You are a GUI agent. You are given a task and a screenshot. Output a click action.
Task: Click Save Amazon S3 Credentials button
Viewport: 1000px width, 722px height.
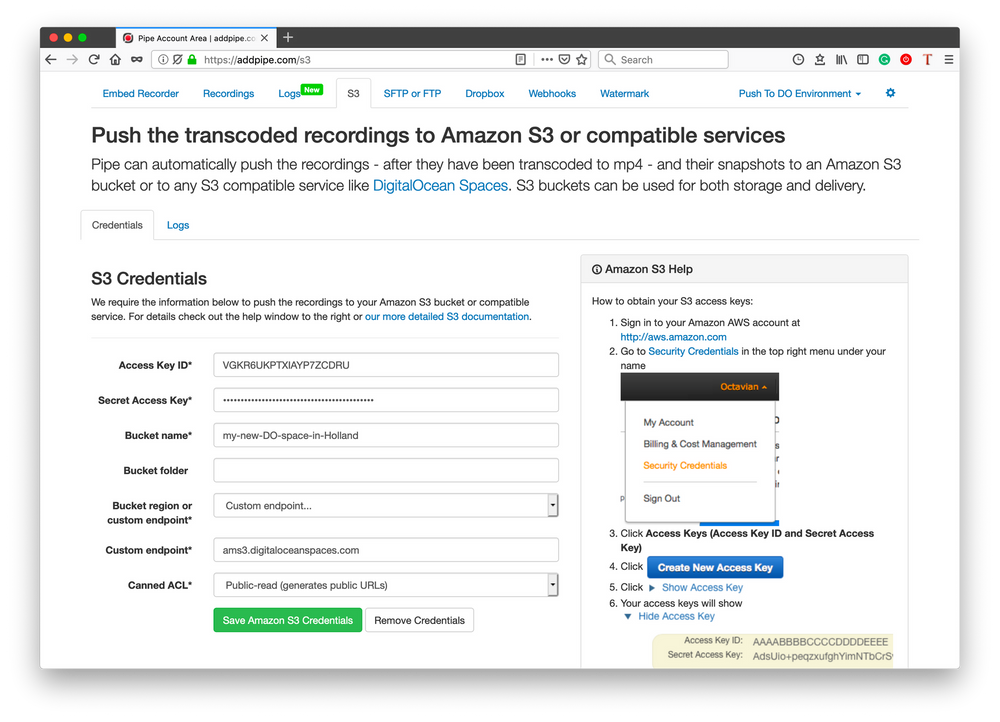point(287,620)
